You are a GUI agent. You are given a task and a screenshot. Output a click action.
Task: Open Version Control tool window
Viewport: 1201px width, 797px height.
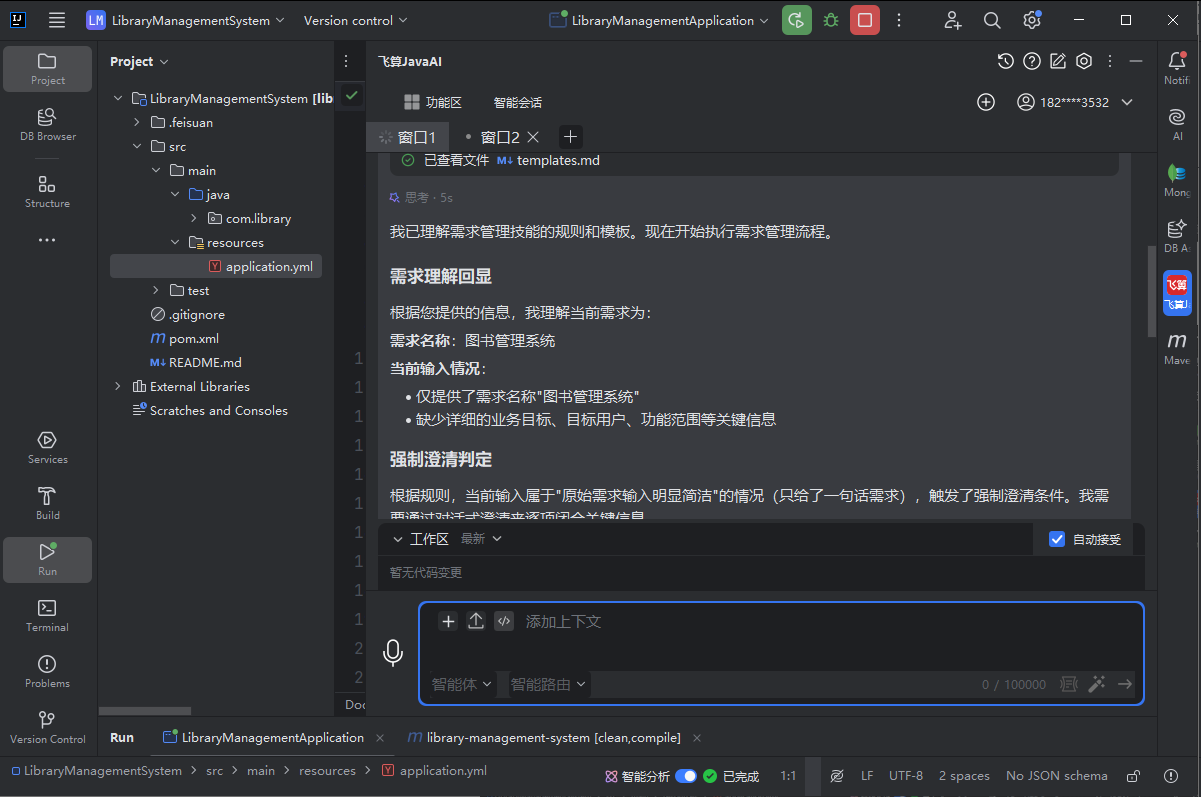tap(48, 727)
